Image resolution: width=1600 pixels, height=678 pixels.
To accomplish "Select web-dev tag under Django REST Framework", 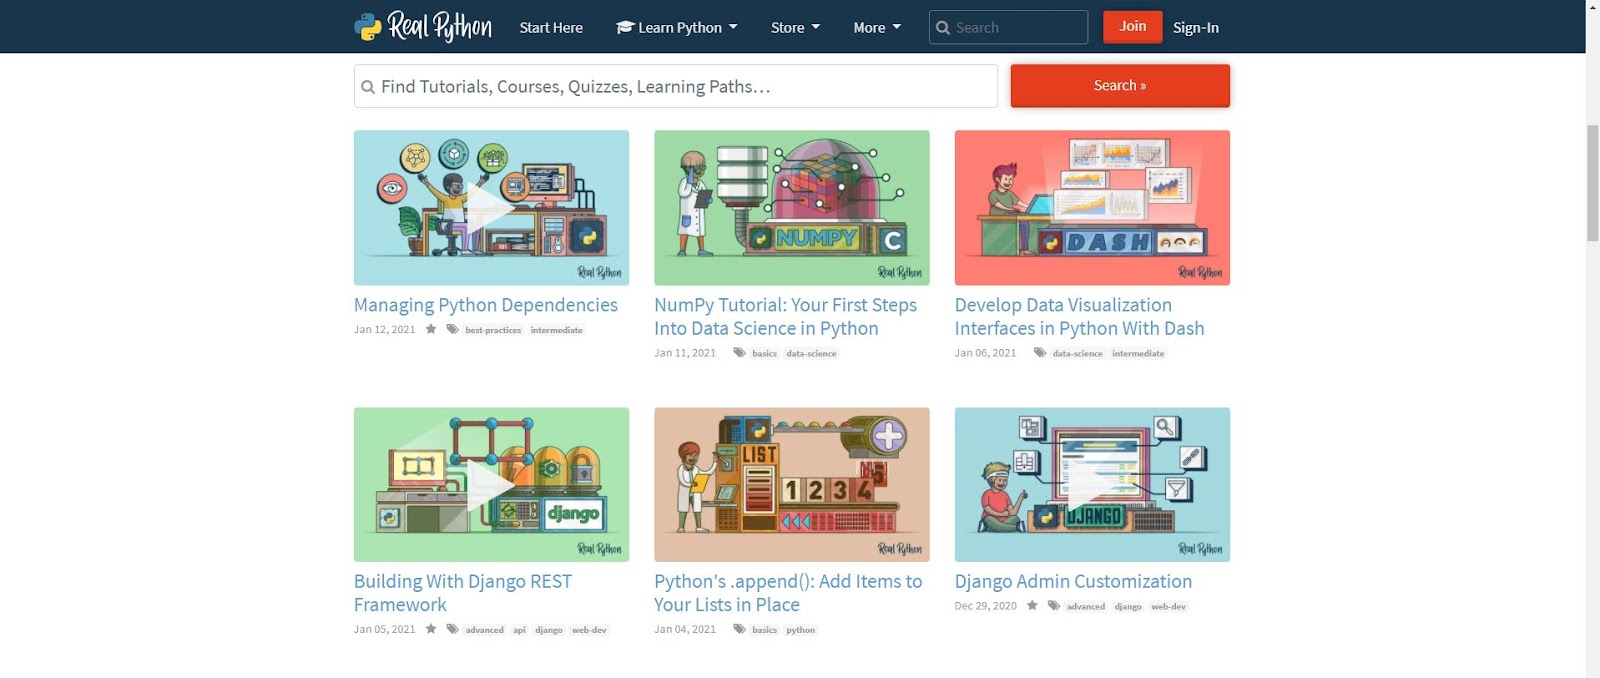I will (589, 630).
